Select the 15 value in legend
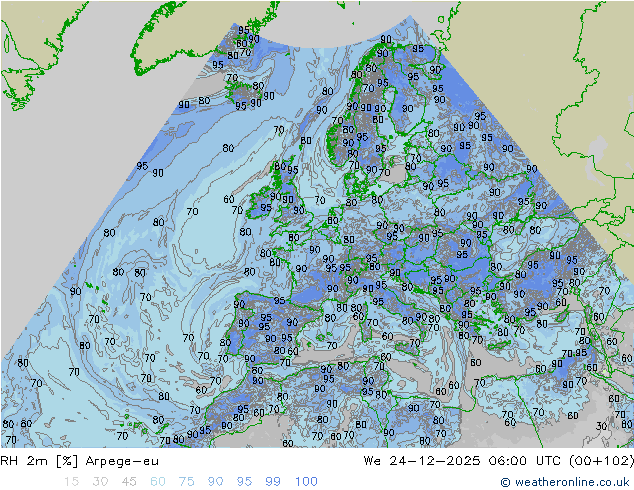 [71, 482]
